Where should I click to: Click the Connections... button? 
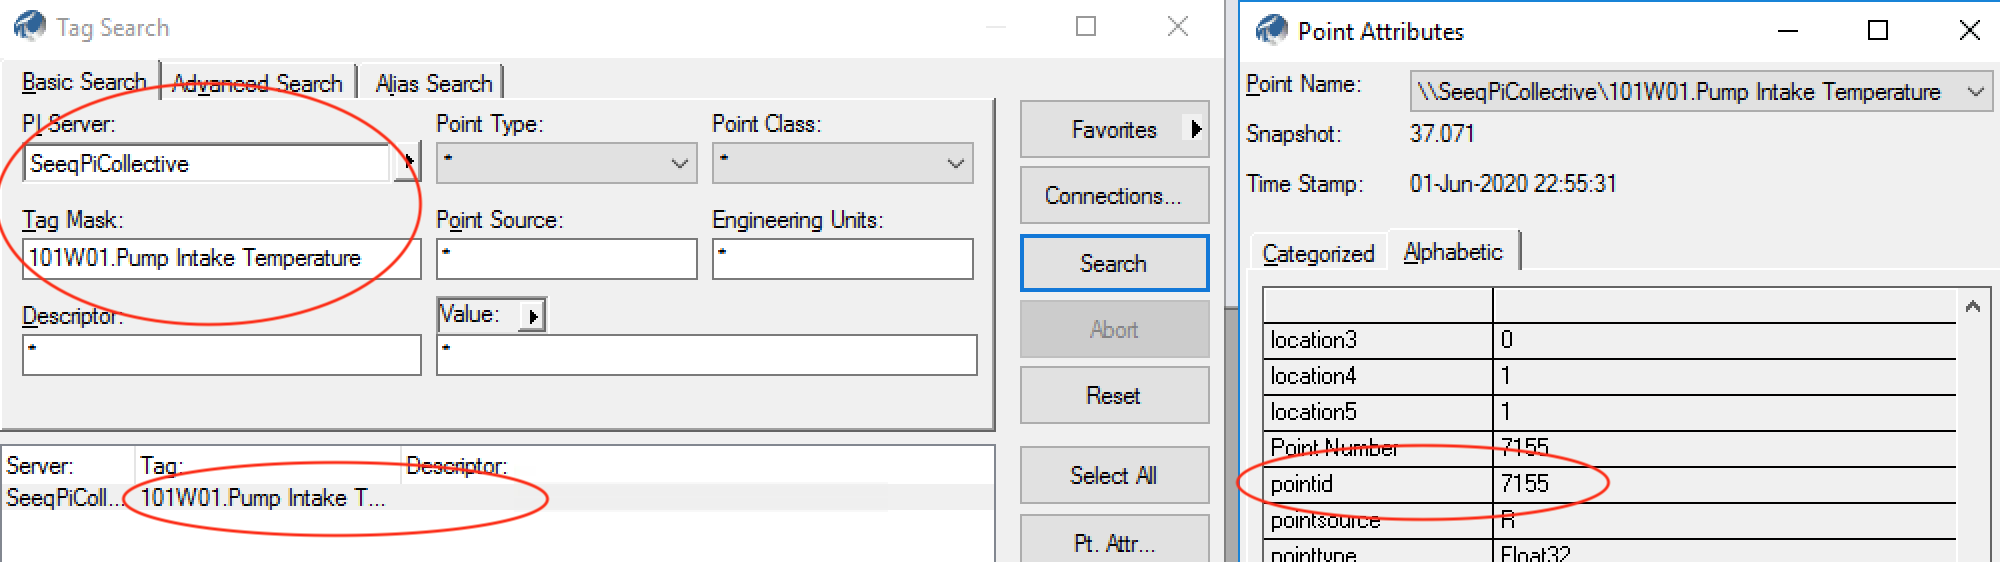pyautogui.click(x=1113, y=196)
